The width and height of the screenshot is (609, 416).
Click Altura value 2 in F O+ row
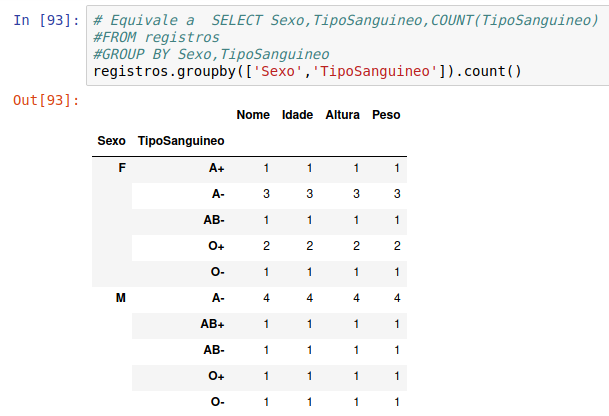(x=356, y=246)
